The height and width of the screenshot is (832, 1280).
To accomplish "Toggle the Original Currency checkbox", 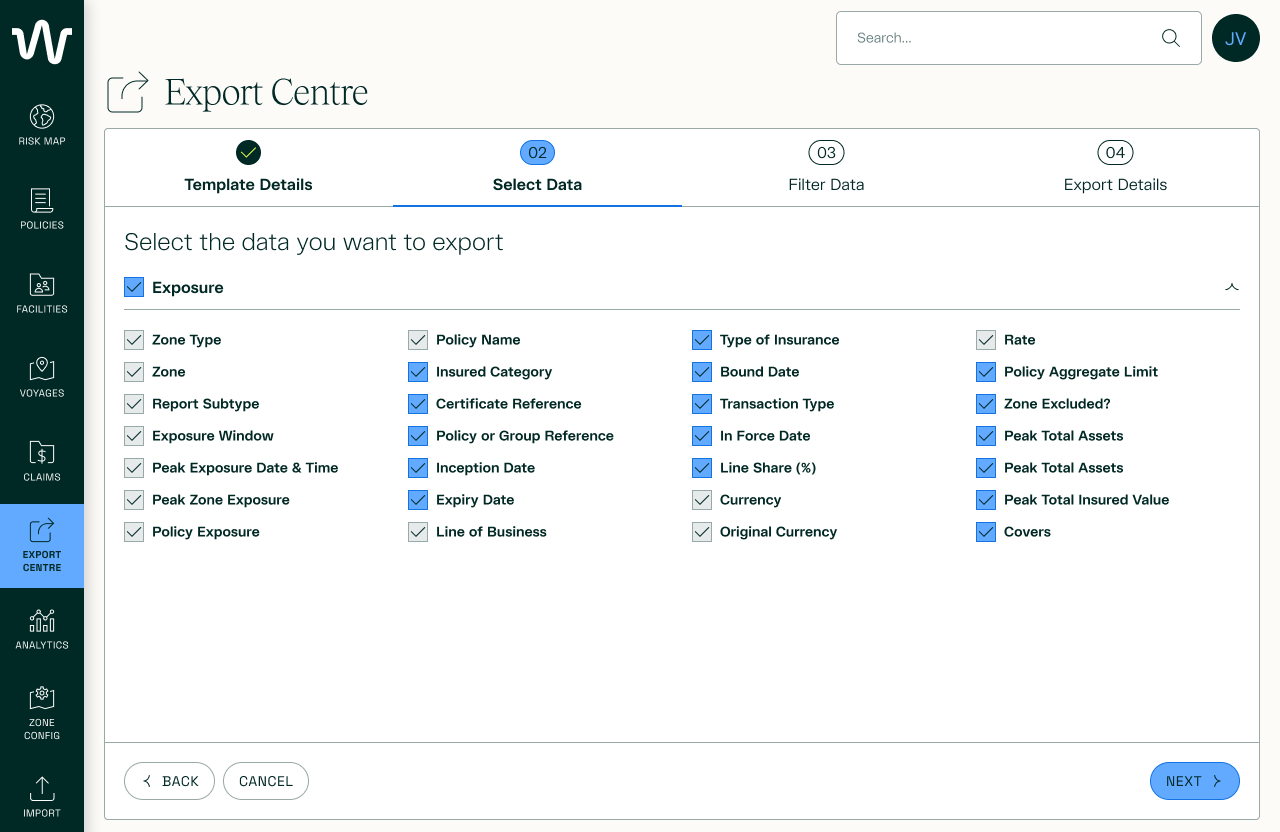I will click(702, 532).
